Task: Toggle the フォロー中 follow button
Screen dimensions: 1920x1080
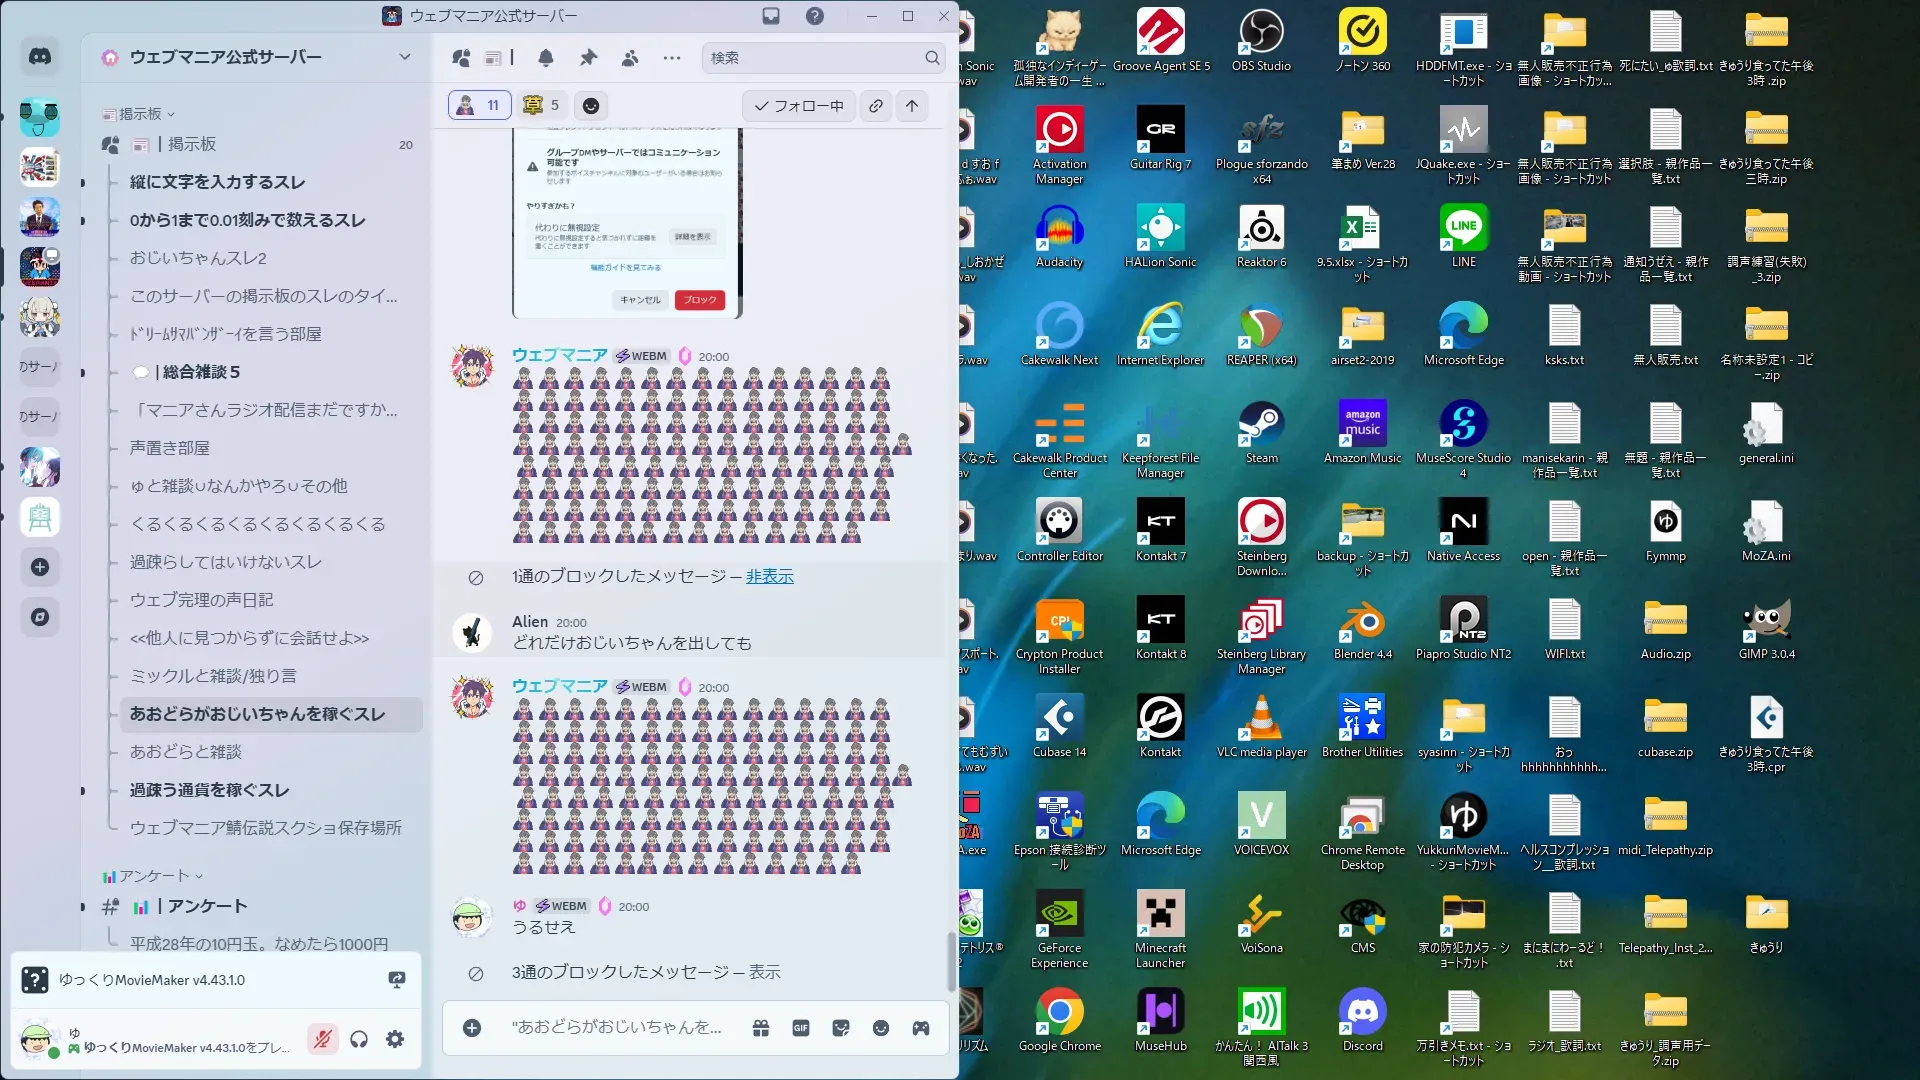Action: pyautogui.click(x=798, y=106)
